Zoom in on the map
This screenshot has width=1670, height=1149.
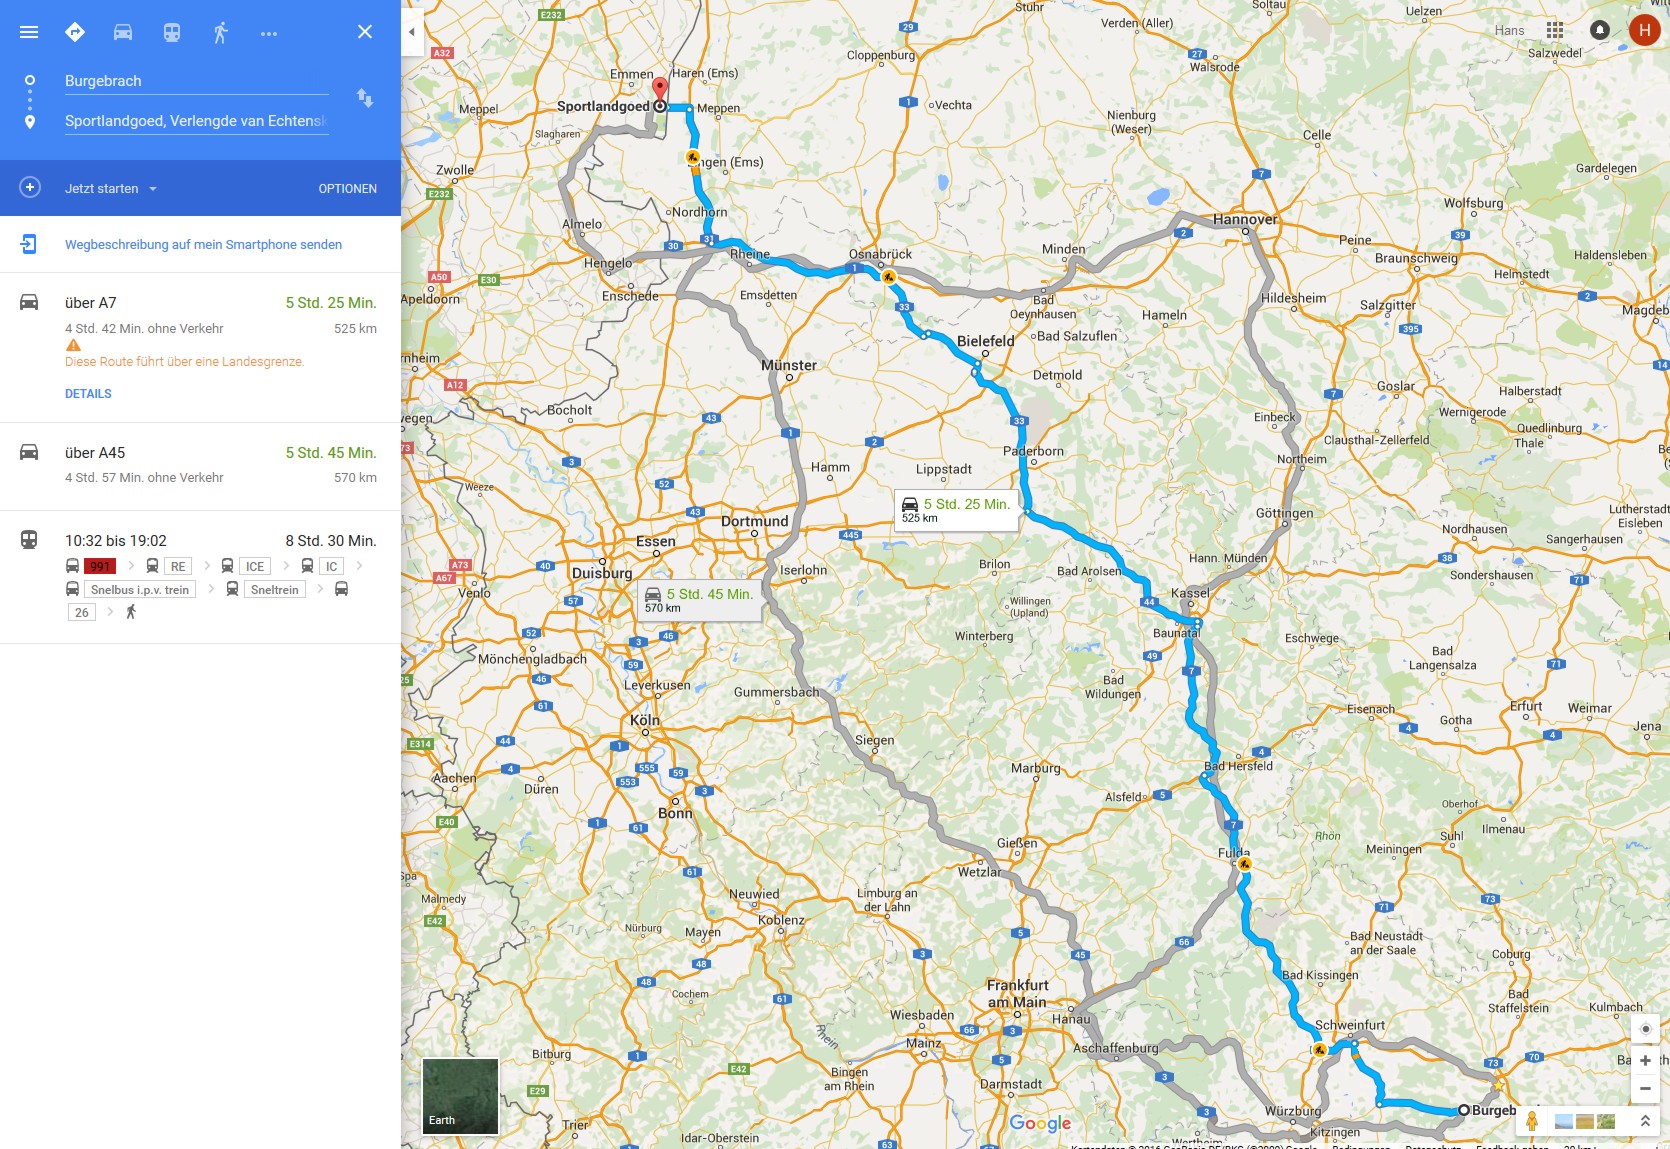[x=1645, y=1060]
